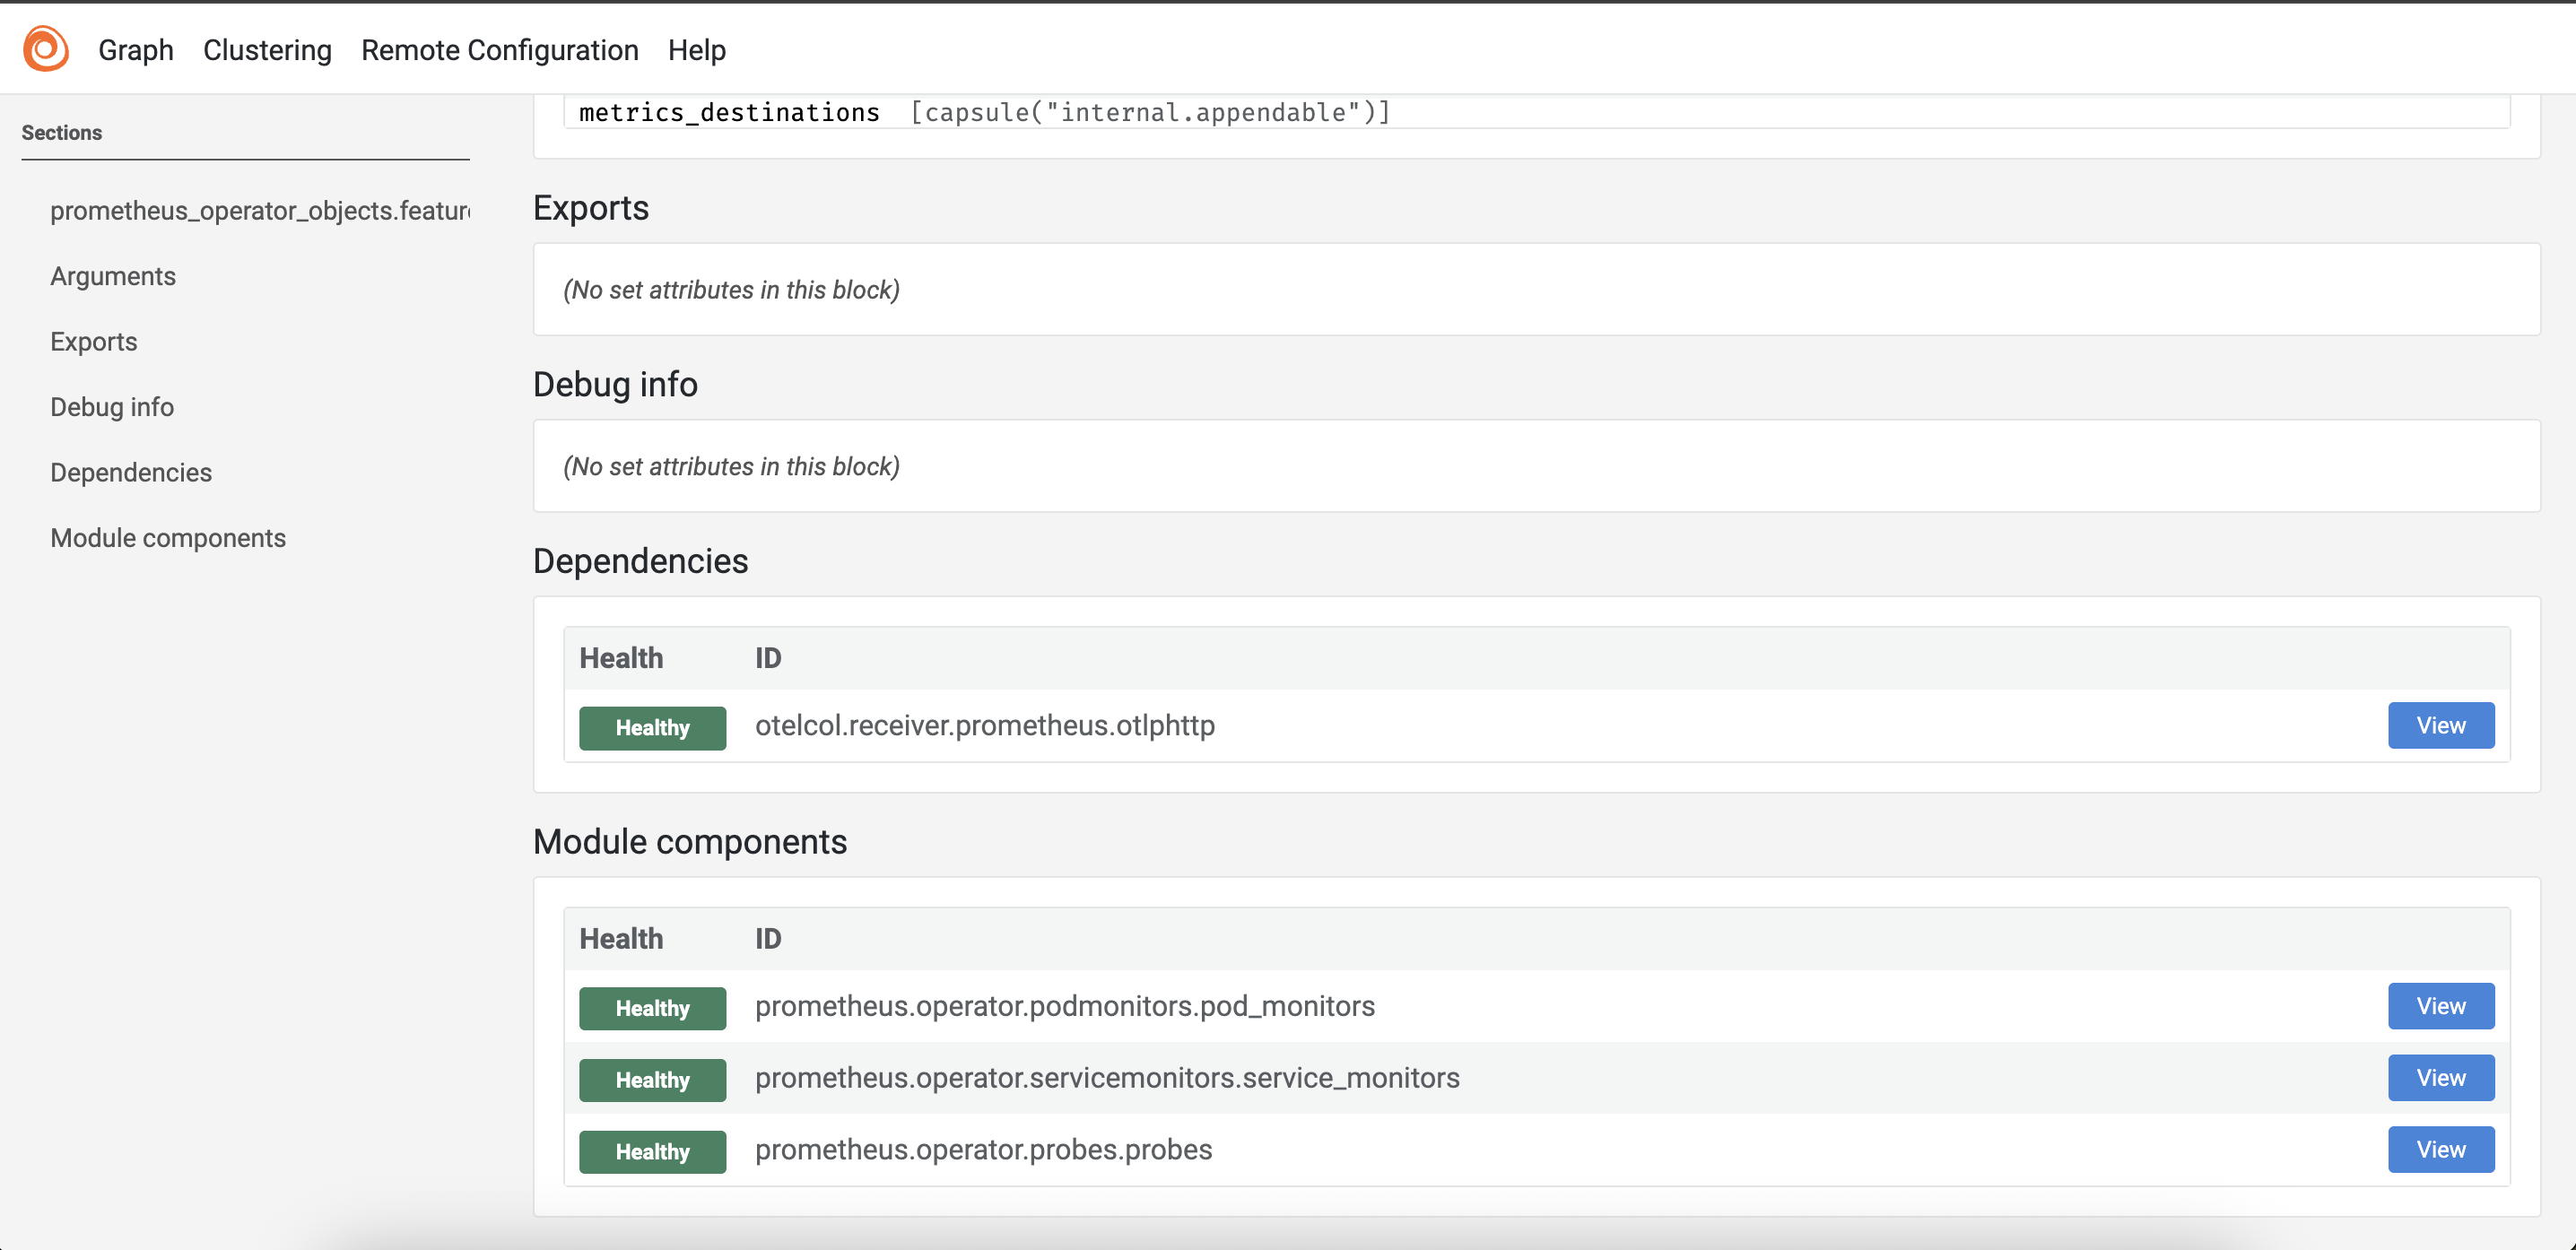The image size is (2576, 1250).
Task: Open the Module components section
Action: 168,537
